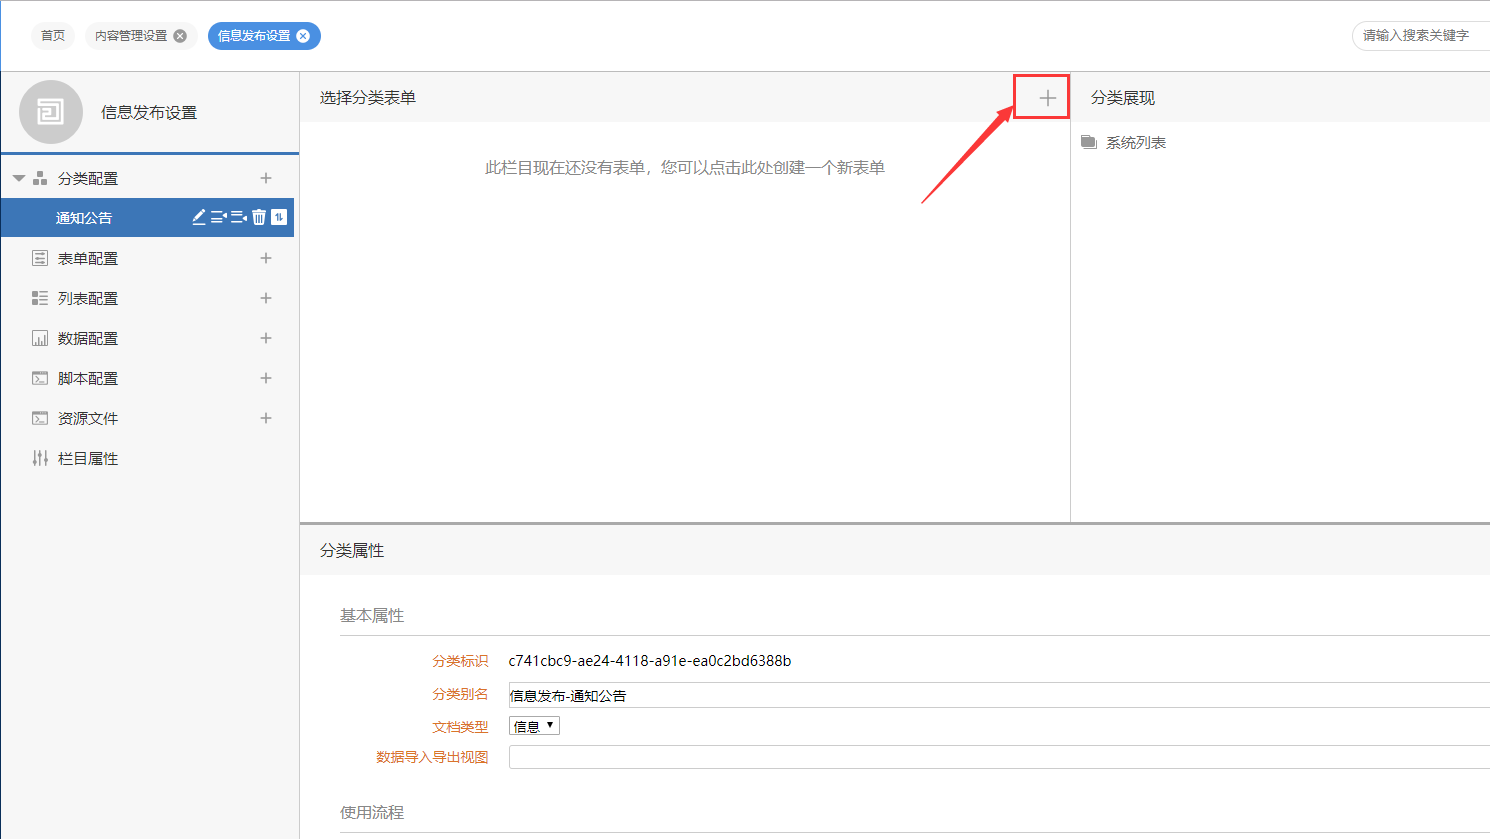Click the plus icon beside 分类配置
The width and height of the screenshot is (1490, 839).
(266, 178)
